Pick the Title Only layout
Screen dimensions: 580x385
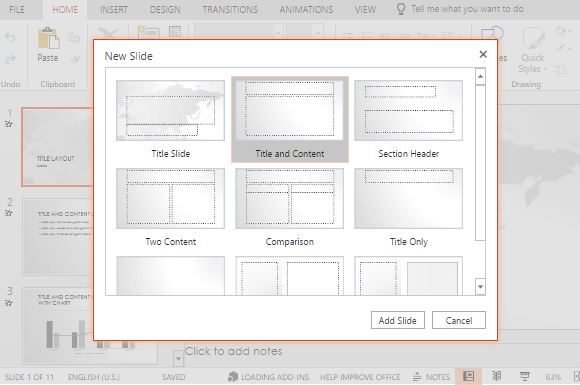pyautogui.click(x=408, y=198)
